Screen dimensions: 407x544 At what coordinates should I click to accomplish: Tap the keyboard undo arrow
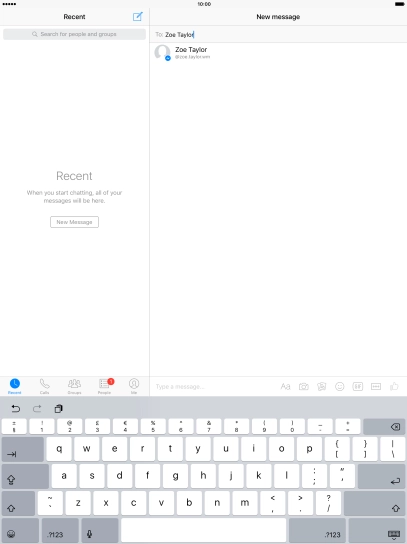(16, 408)
